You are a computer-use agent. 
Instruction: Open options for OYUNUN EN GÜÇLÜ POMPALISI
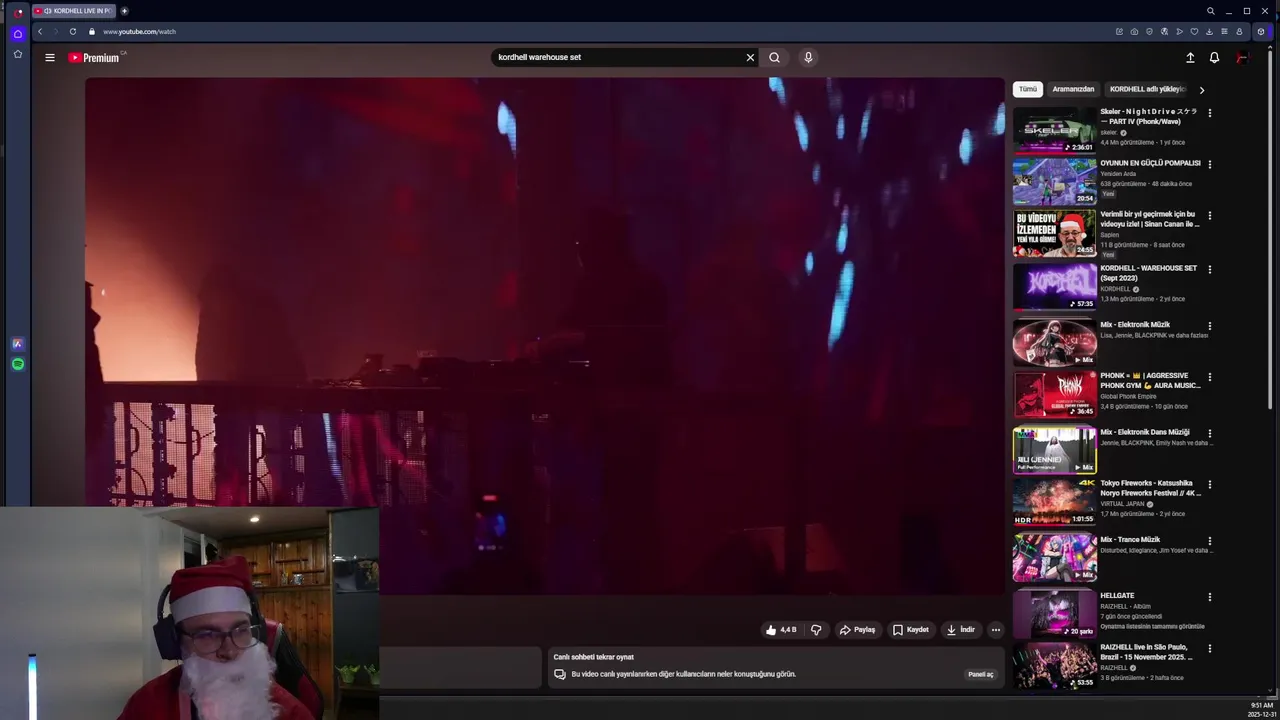(x=1209, y=164)
